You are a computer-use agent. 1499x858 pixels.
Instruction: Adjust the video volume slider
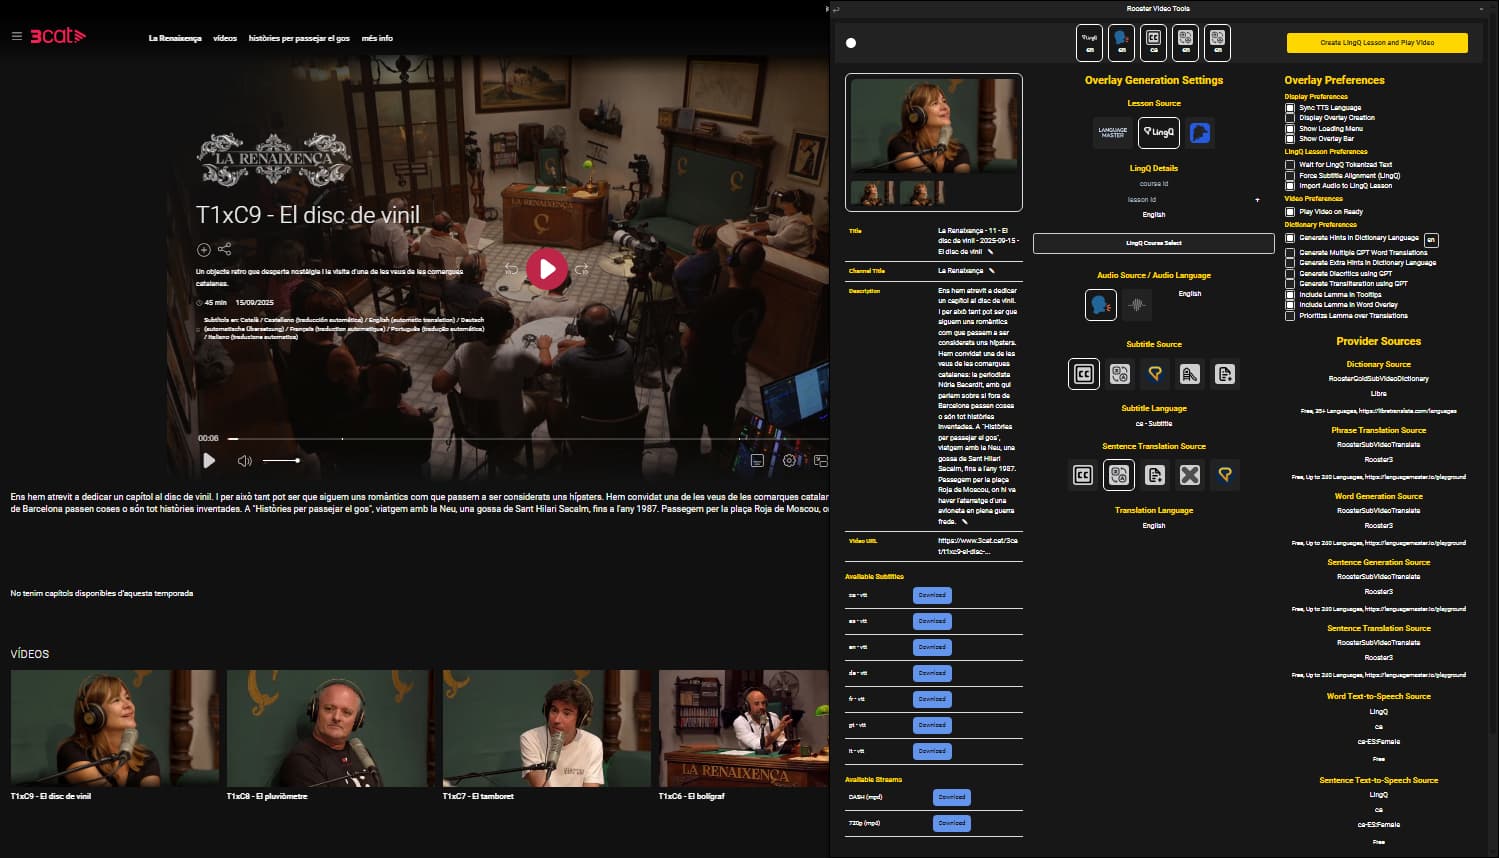281,461
